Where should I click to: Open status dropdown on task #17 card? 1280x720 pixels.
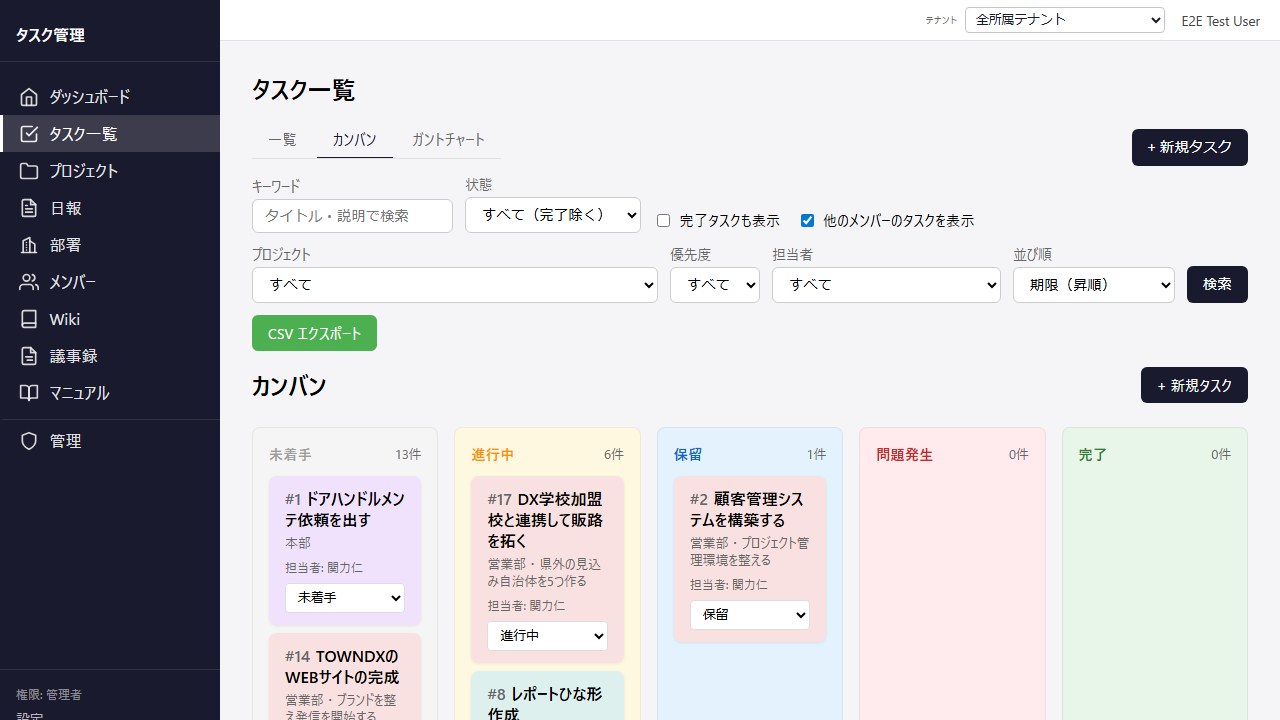click(x=548, y=636)
